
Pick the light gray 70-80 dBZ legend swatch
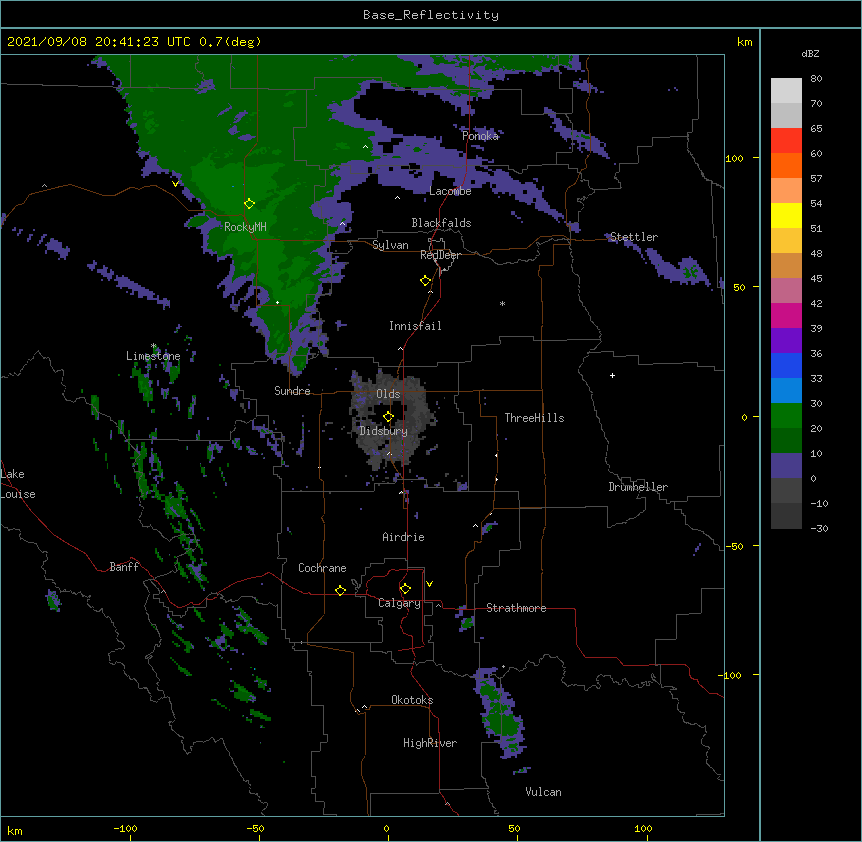(x=786, y=91)
